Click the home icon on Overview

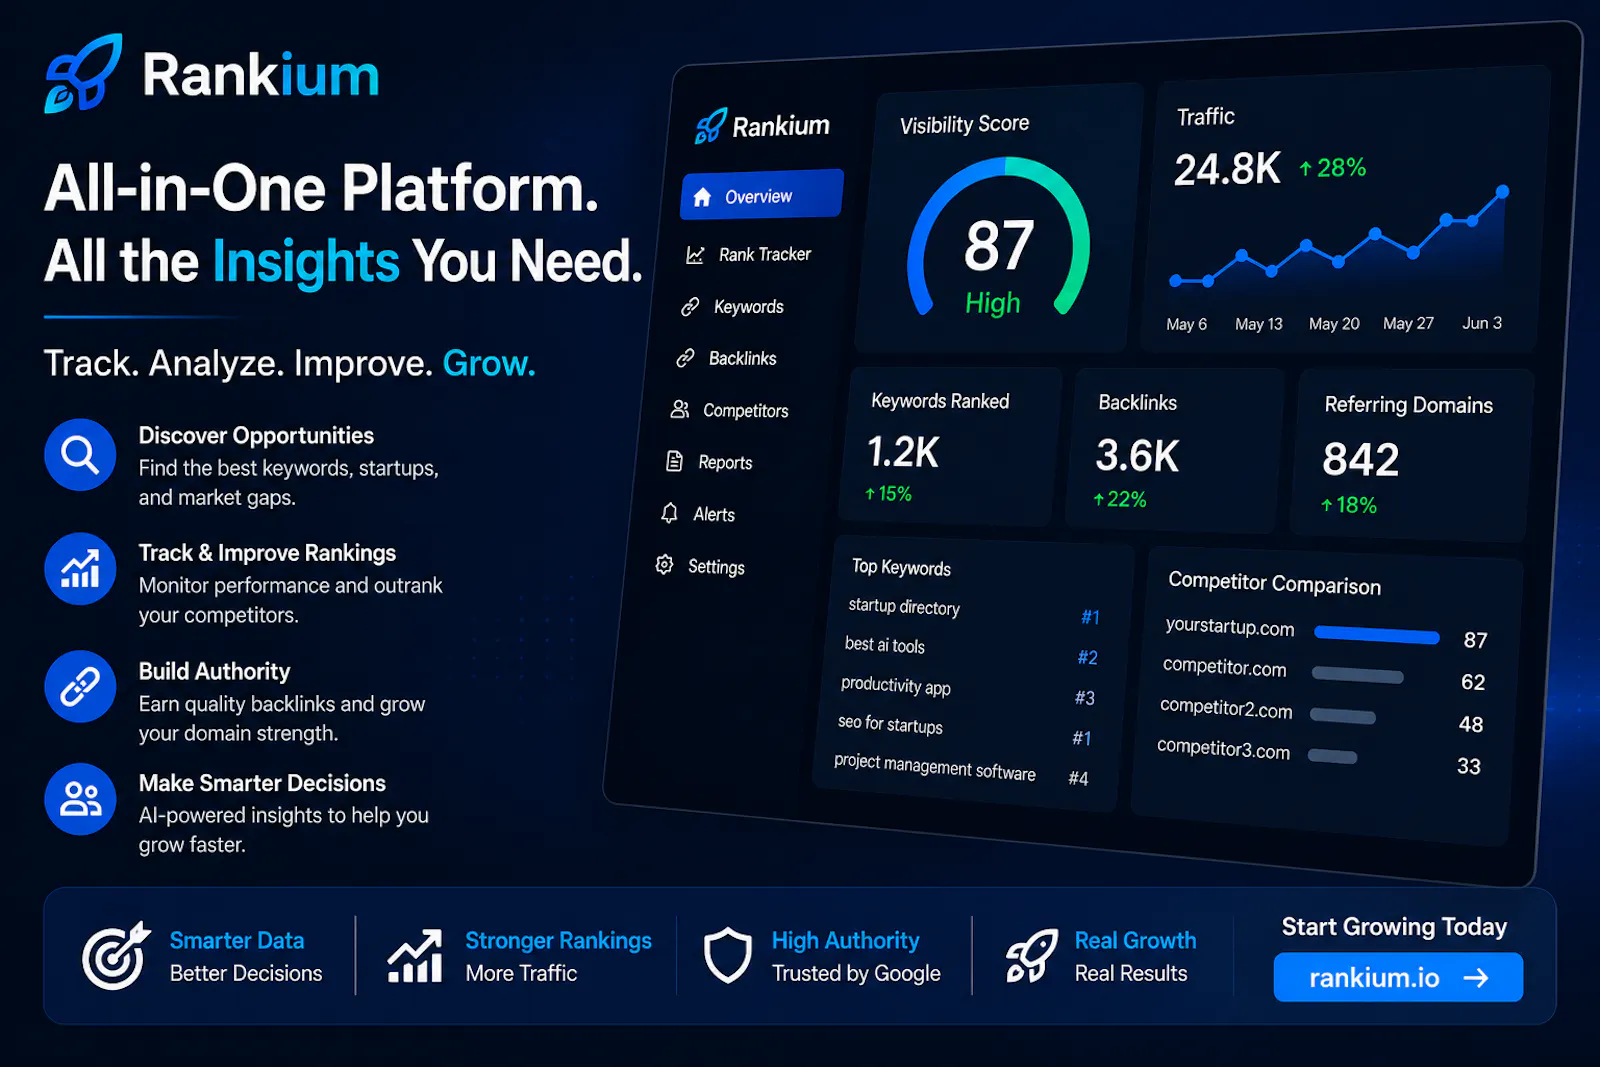(702, 197)
